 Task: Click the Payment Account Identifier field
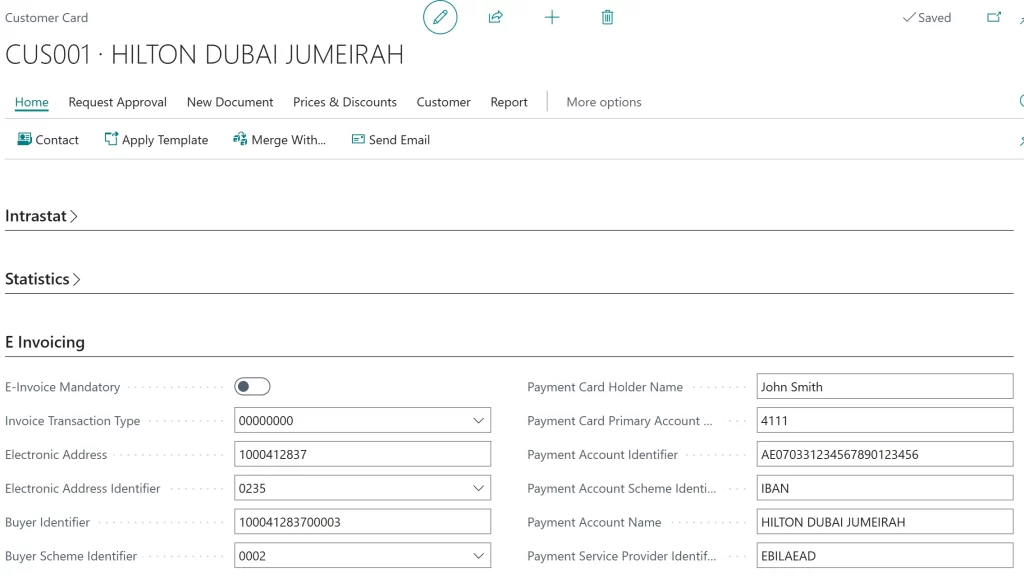[x=885, y=455]
